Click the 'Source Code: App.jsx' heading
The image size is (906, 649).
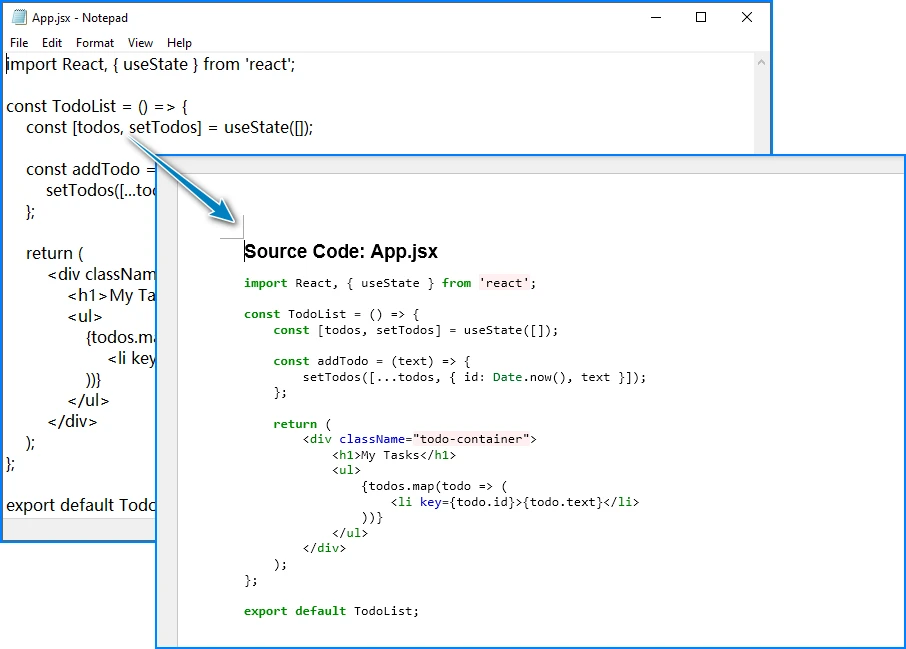(x=341, y=251)
